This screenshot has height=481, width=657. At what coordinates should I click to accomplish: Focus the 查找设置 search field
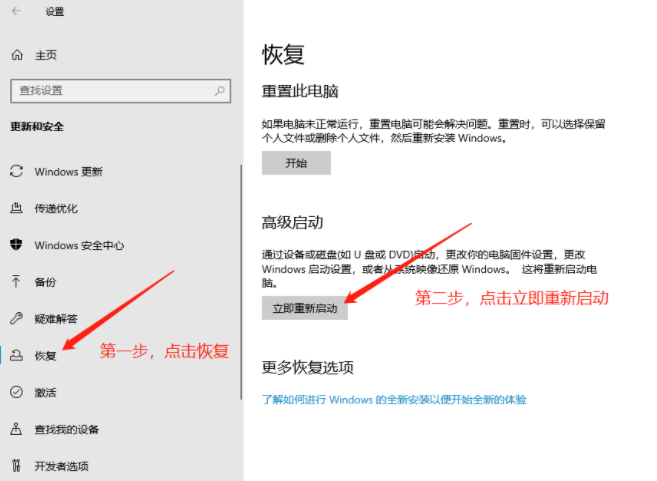[121, 91]
